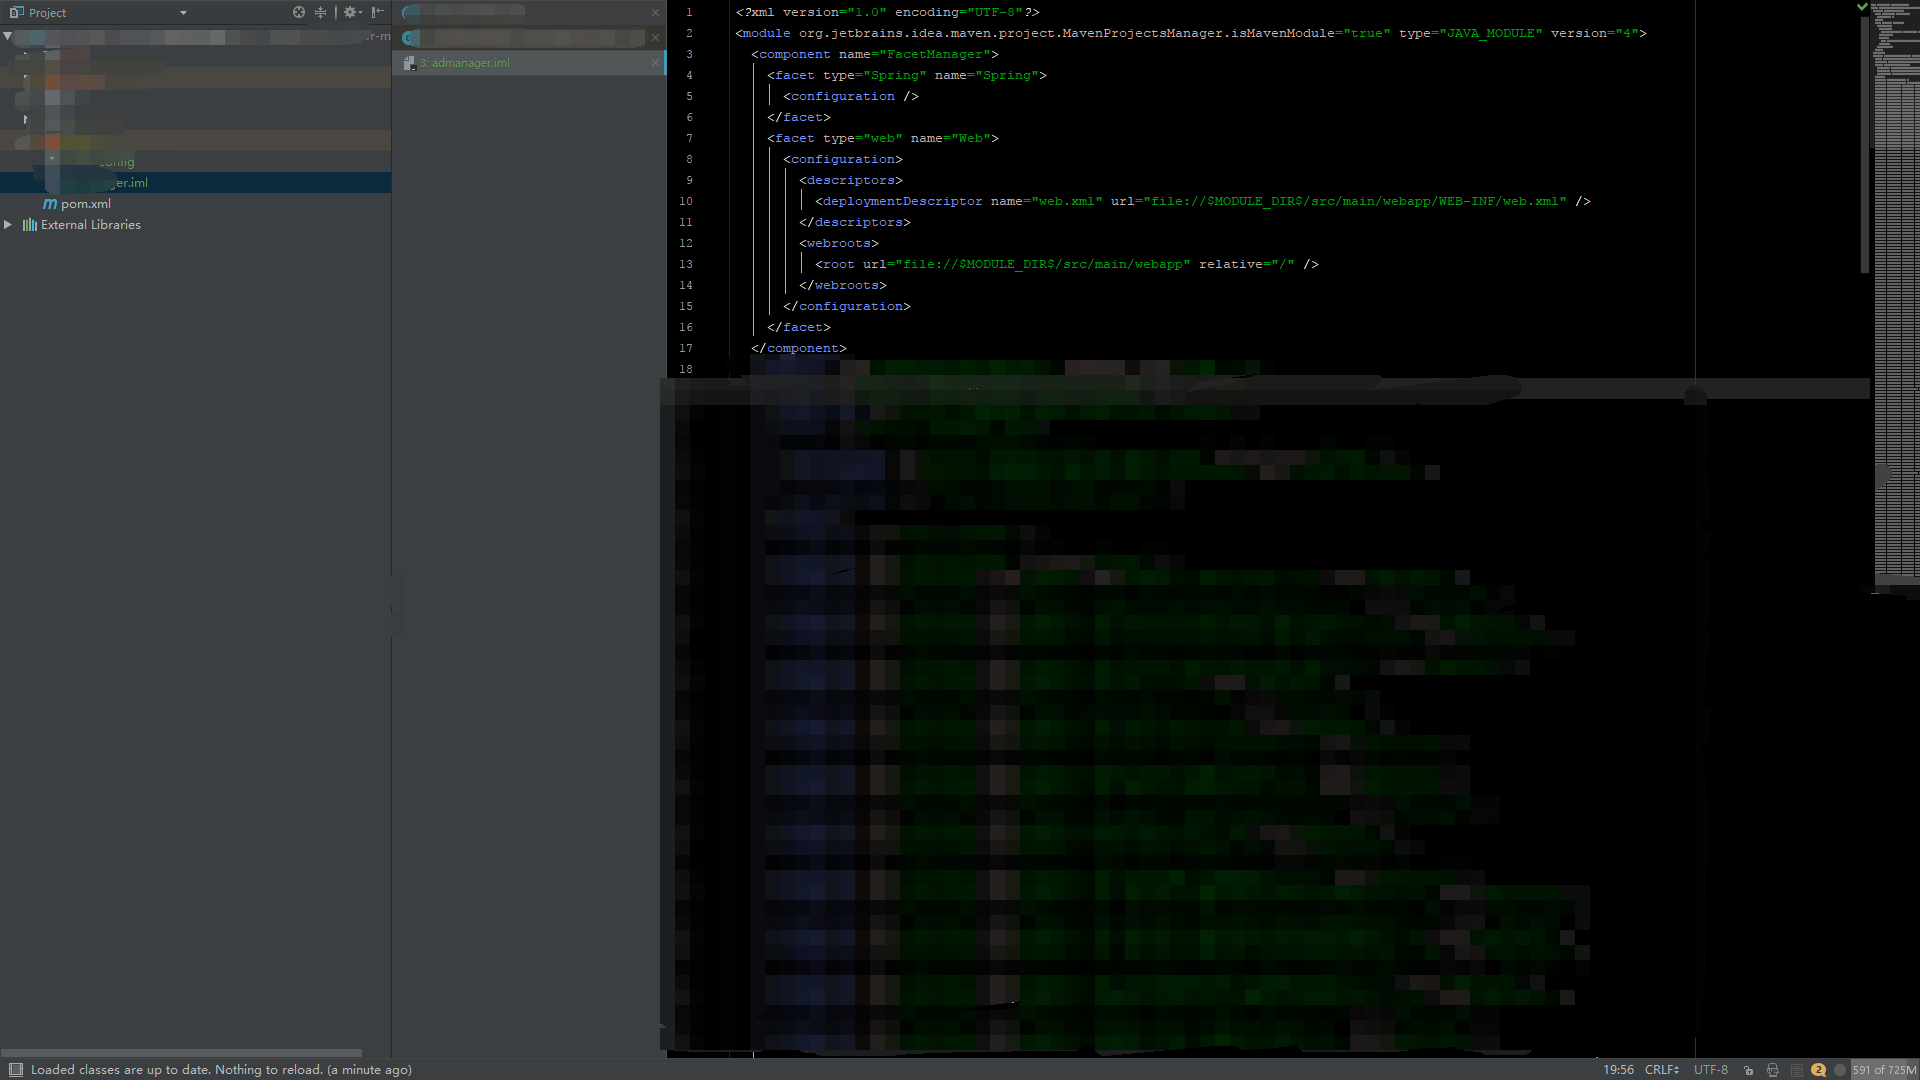Image resolution: width=1920 pixels, height=1080 pixels.
Task: Hide the Project tool window
Action: click(x=377, y=12)
